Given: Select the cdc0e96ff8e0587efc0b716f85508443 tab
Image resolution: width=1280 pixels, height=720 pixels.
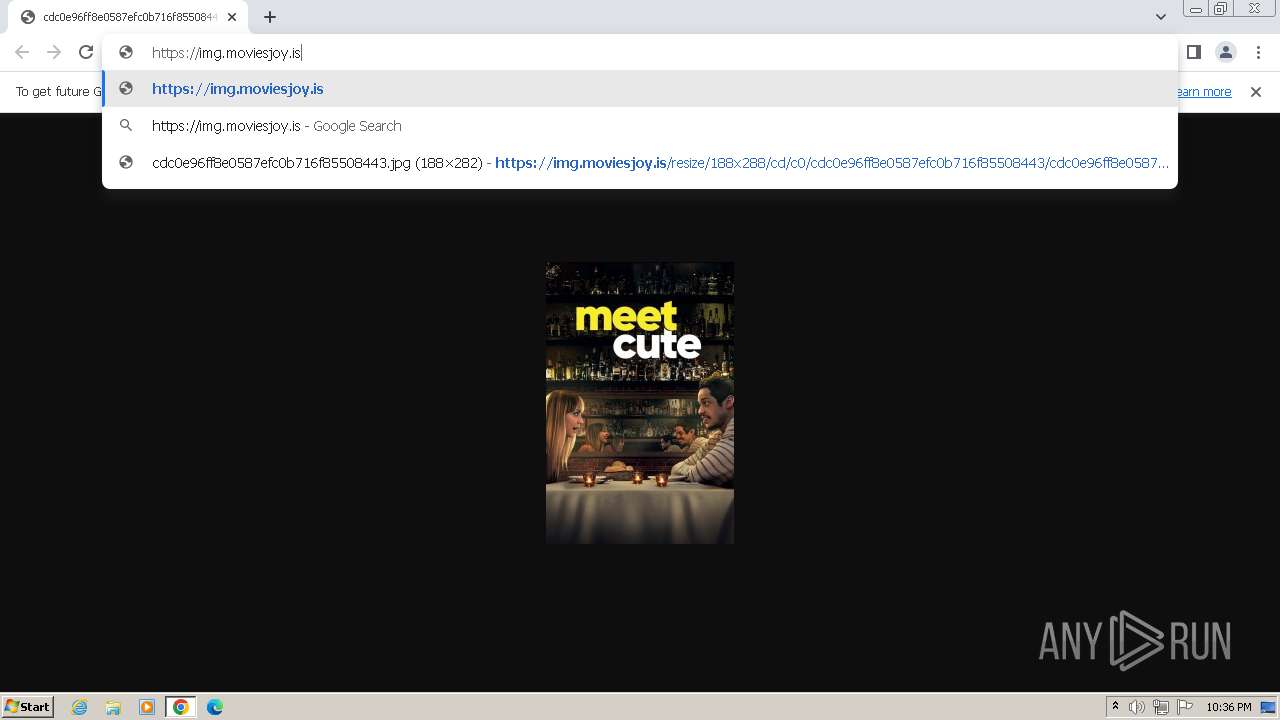Looking at the screenshot, I should [x=130, y=17].
